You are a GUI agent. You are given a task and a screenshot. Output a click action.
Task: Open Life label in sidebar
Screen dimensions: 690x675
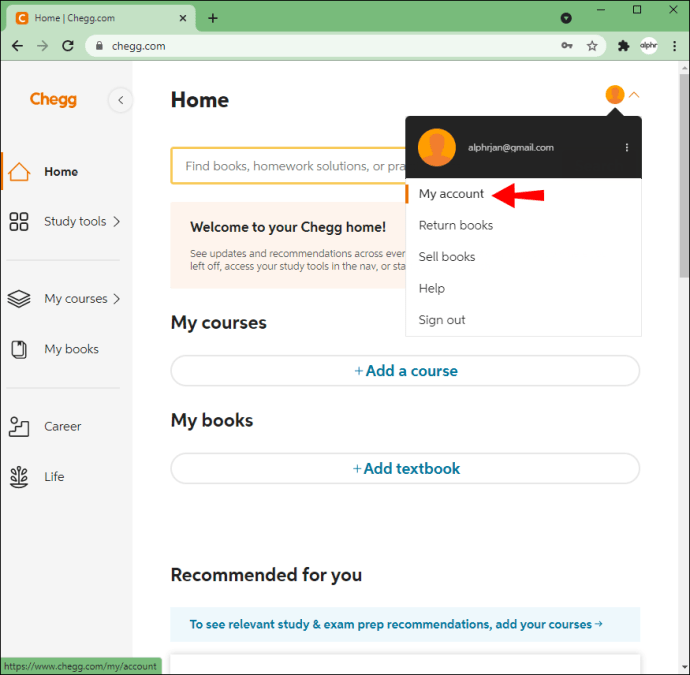(54, 477)
